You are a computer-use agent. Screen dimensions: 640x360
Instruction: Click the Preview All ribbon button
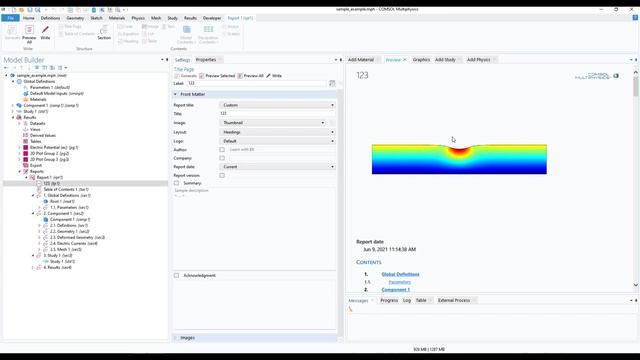pos(29,34)
